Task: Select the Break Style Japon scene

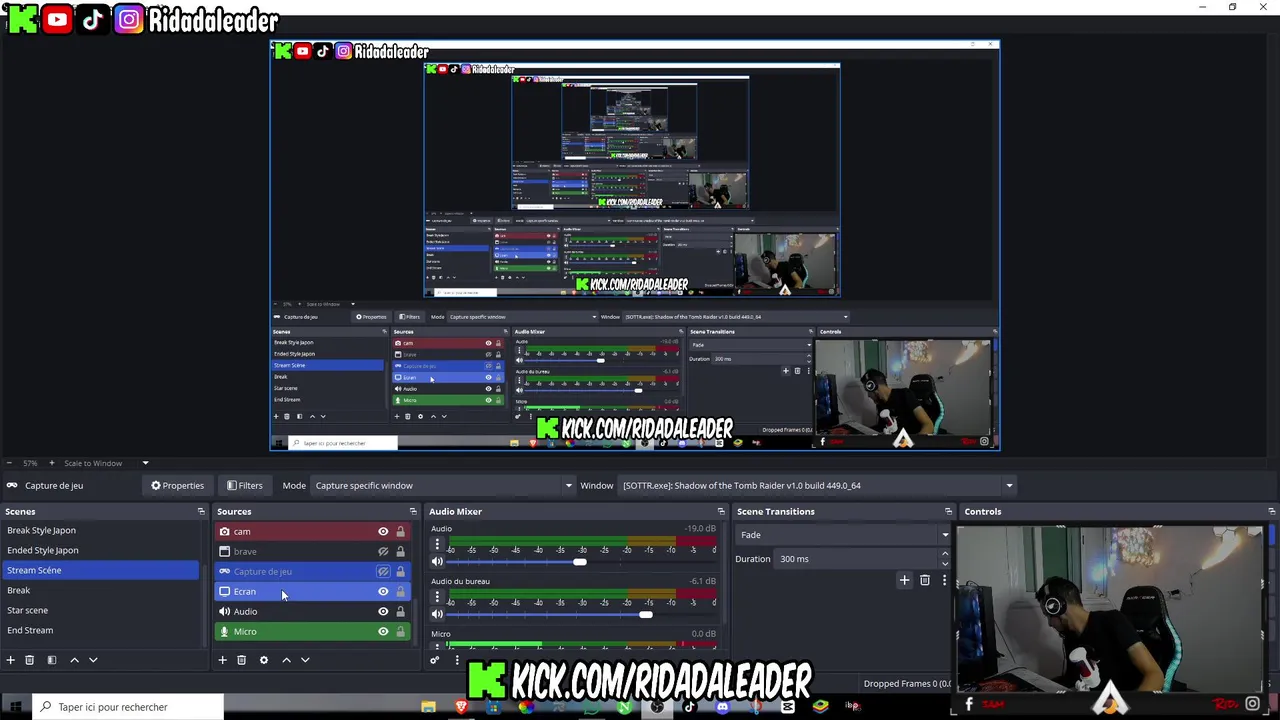Action: coord(100,530)
